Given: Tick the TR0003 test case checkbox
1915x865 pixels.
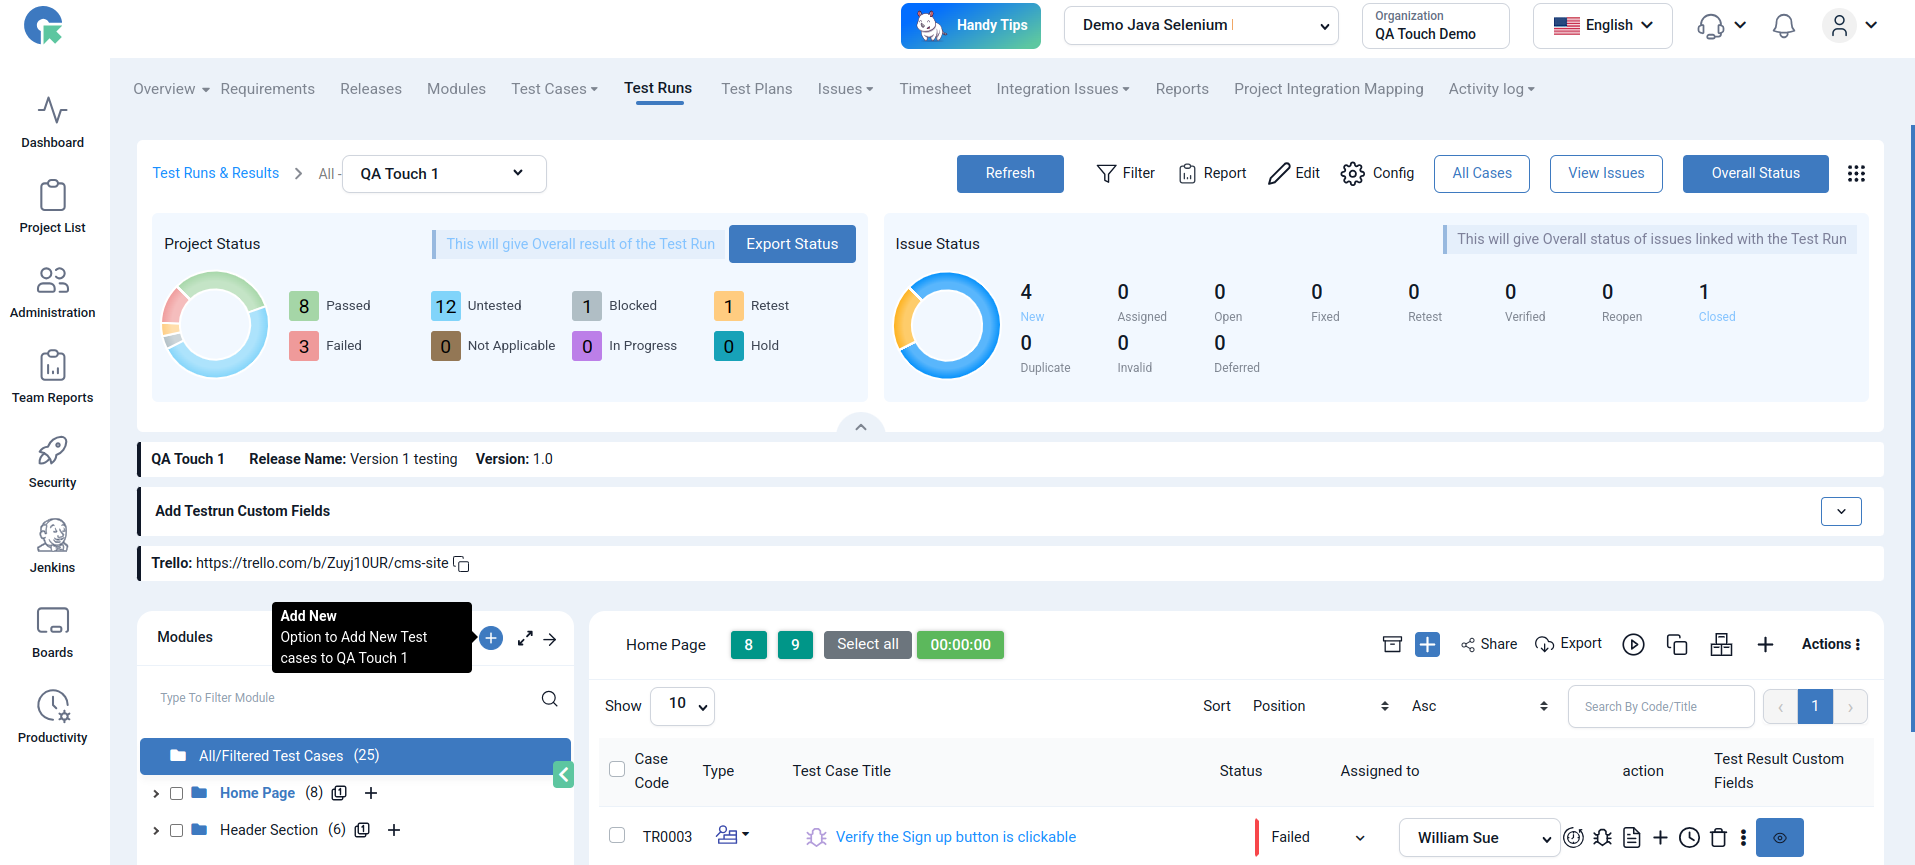Looking at the screenshot, I should tap(617, 836).
